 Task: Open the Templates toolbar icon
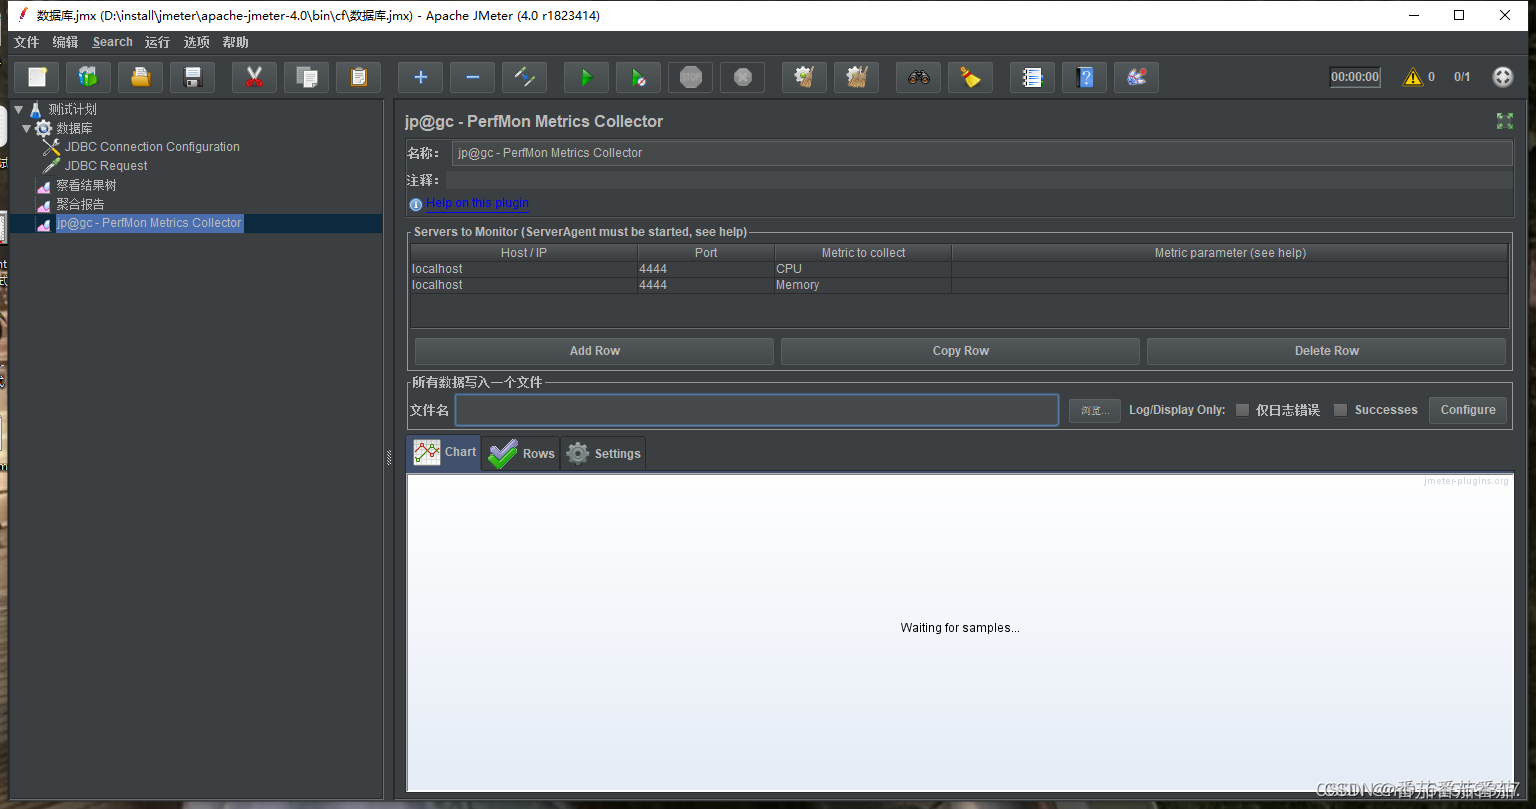tap(89, 77)
